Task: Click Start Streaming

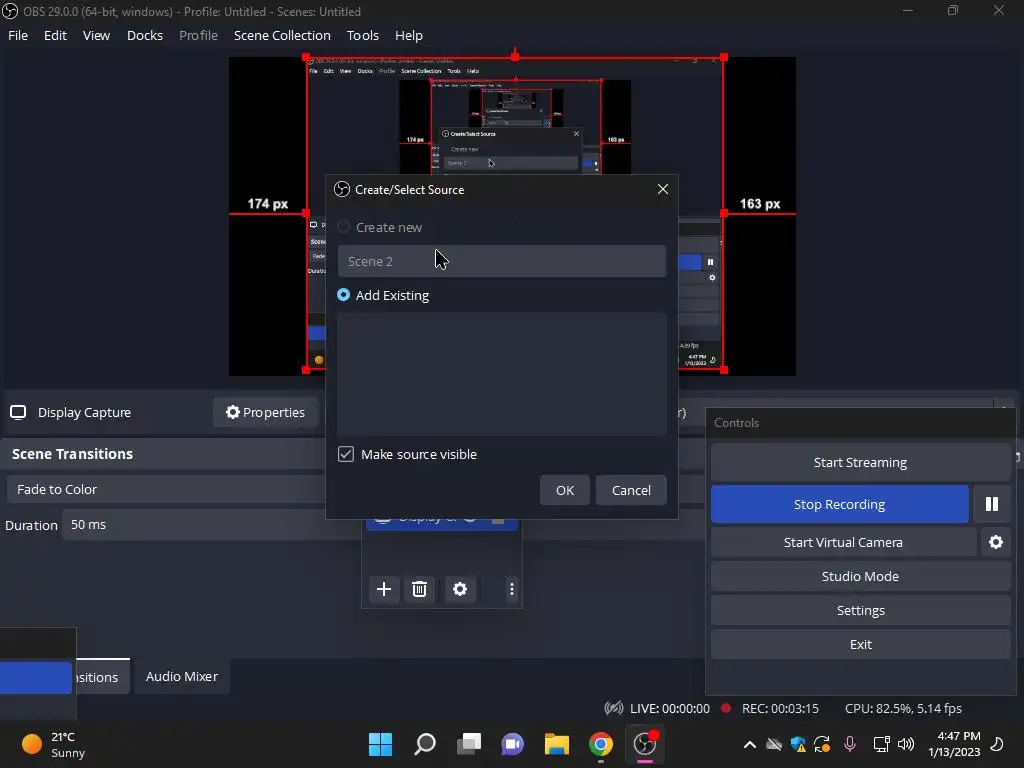Action: pos(860,462)
